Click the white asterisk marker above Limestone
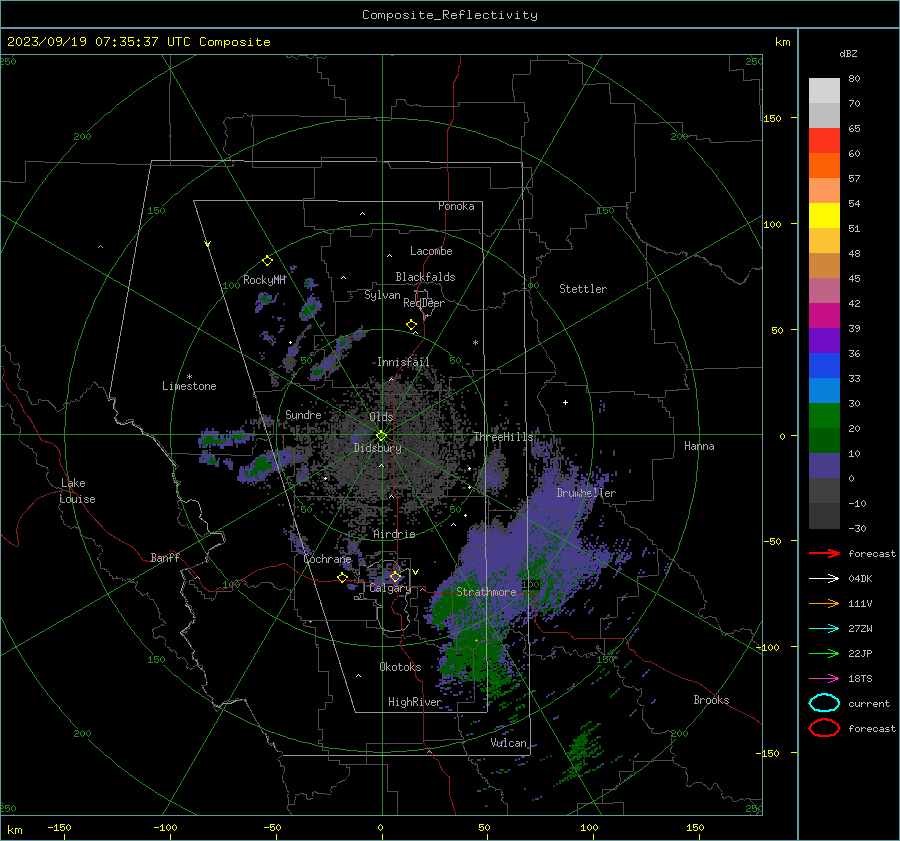Viewport: 900px width, 841px height. tap(189, 377)
